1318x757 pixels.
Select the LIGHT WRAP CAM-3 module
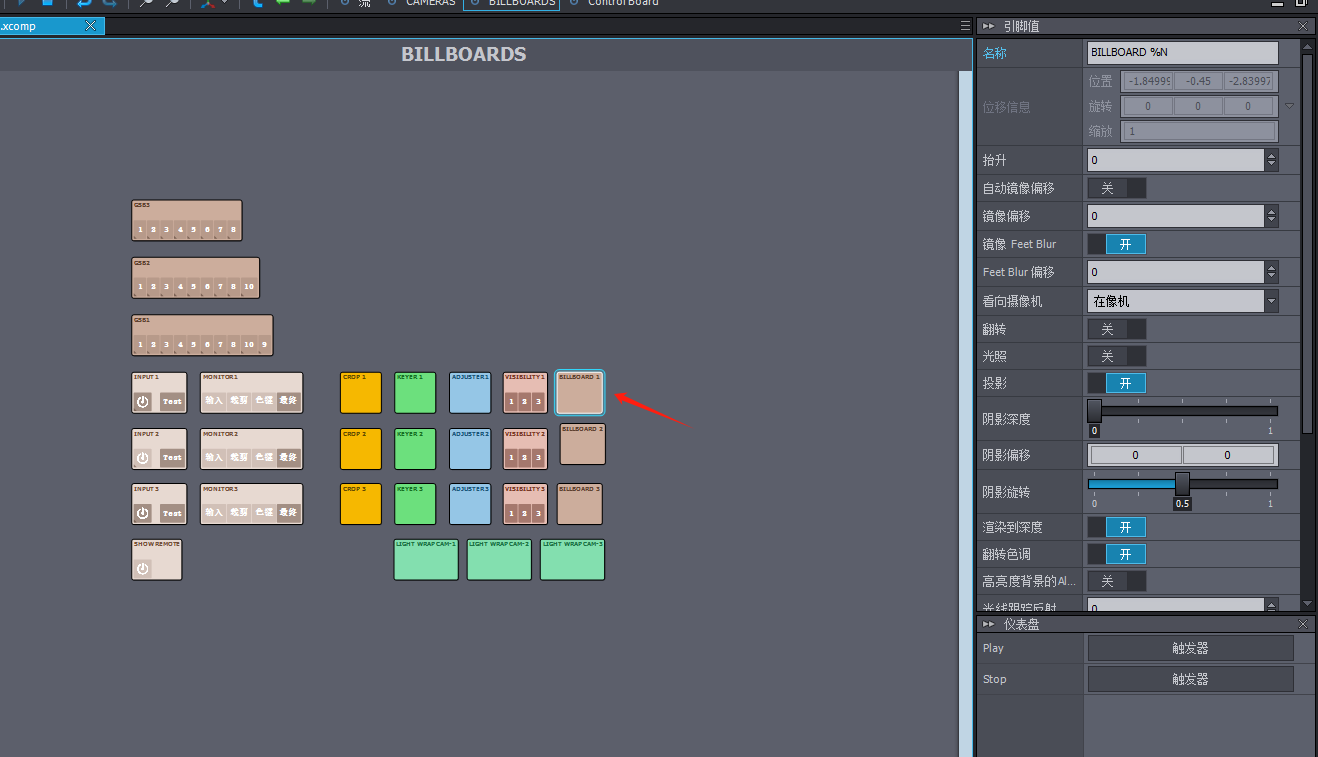point(572,560)
